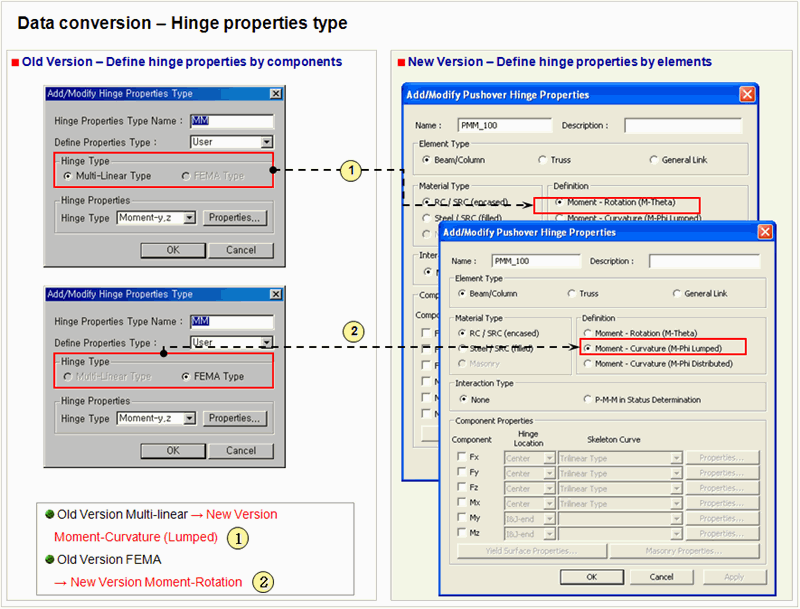Open Hinge Location dropdown for Fx row

548,458
